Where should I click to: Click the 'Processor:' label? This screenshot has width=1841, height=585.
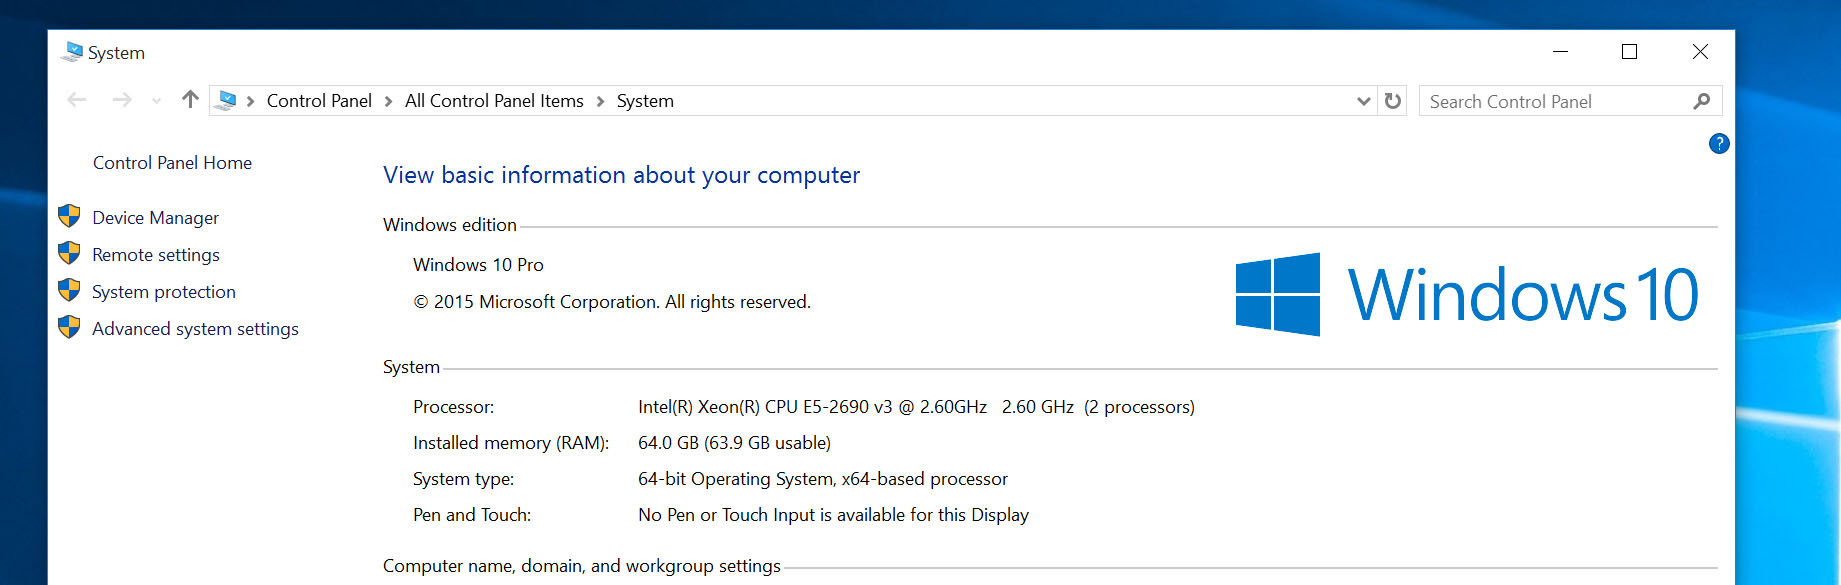[453, 407]
